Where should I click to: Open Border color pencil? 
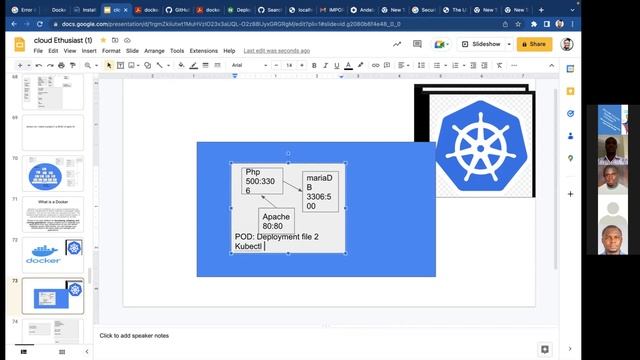pyautogui.click(x=193, y=65)
